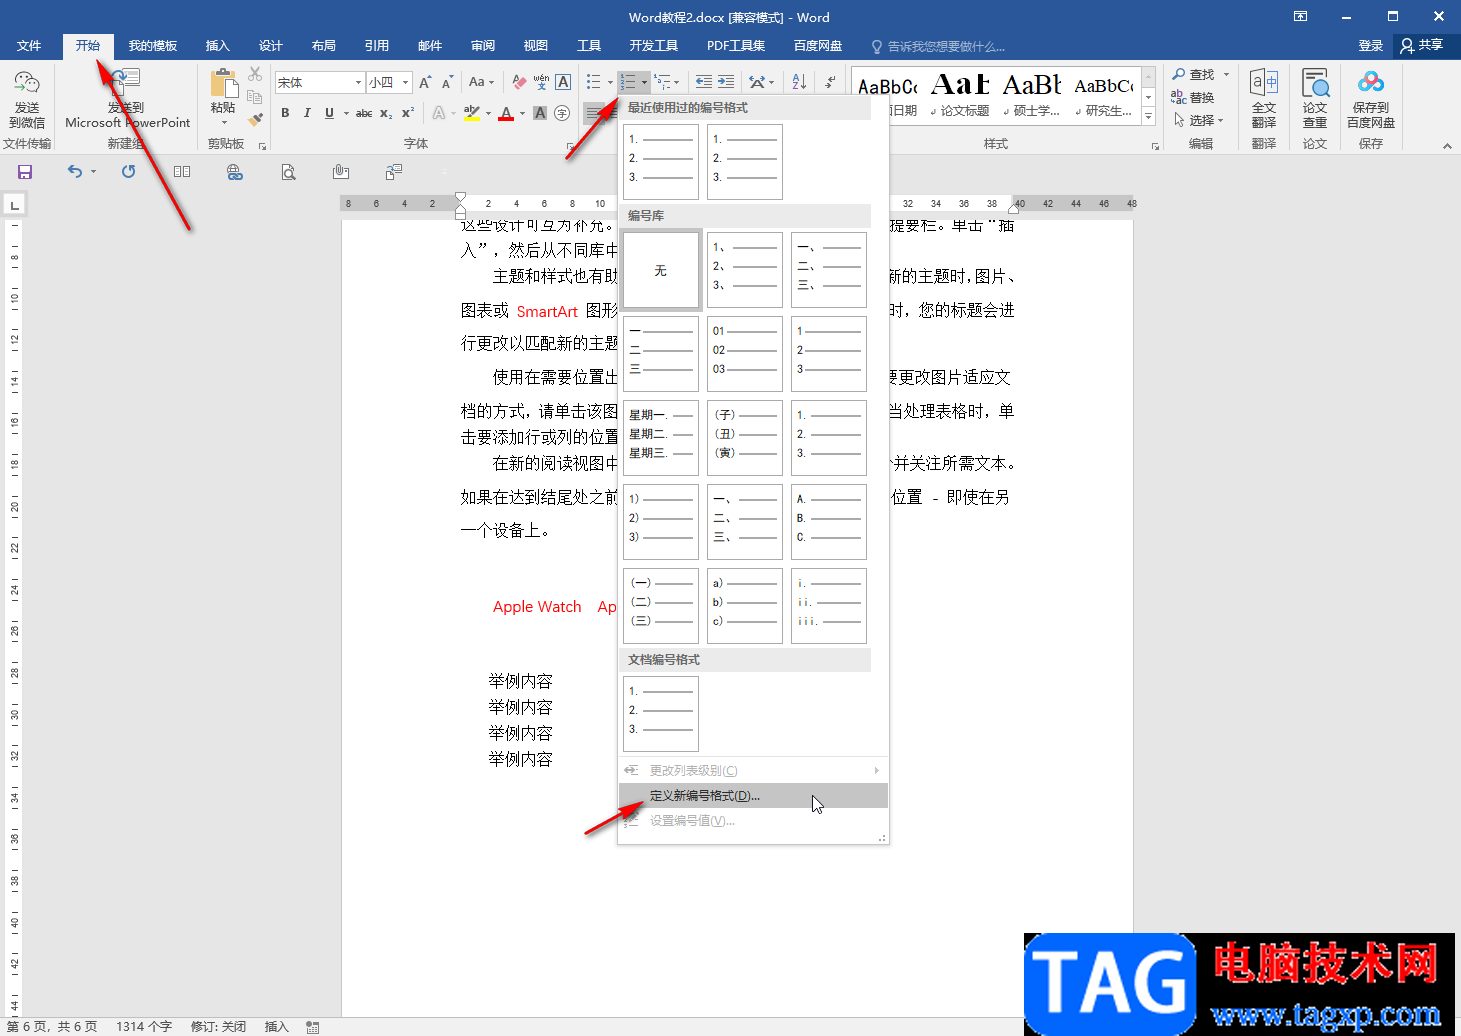This screenshot has width=1461, height=1036.
Task: Select the 论文标题 style
Action: click(961, 95)
